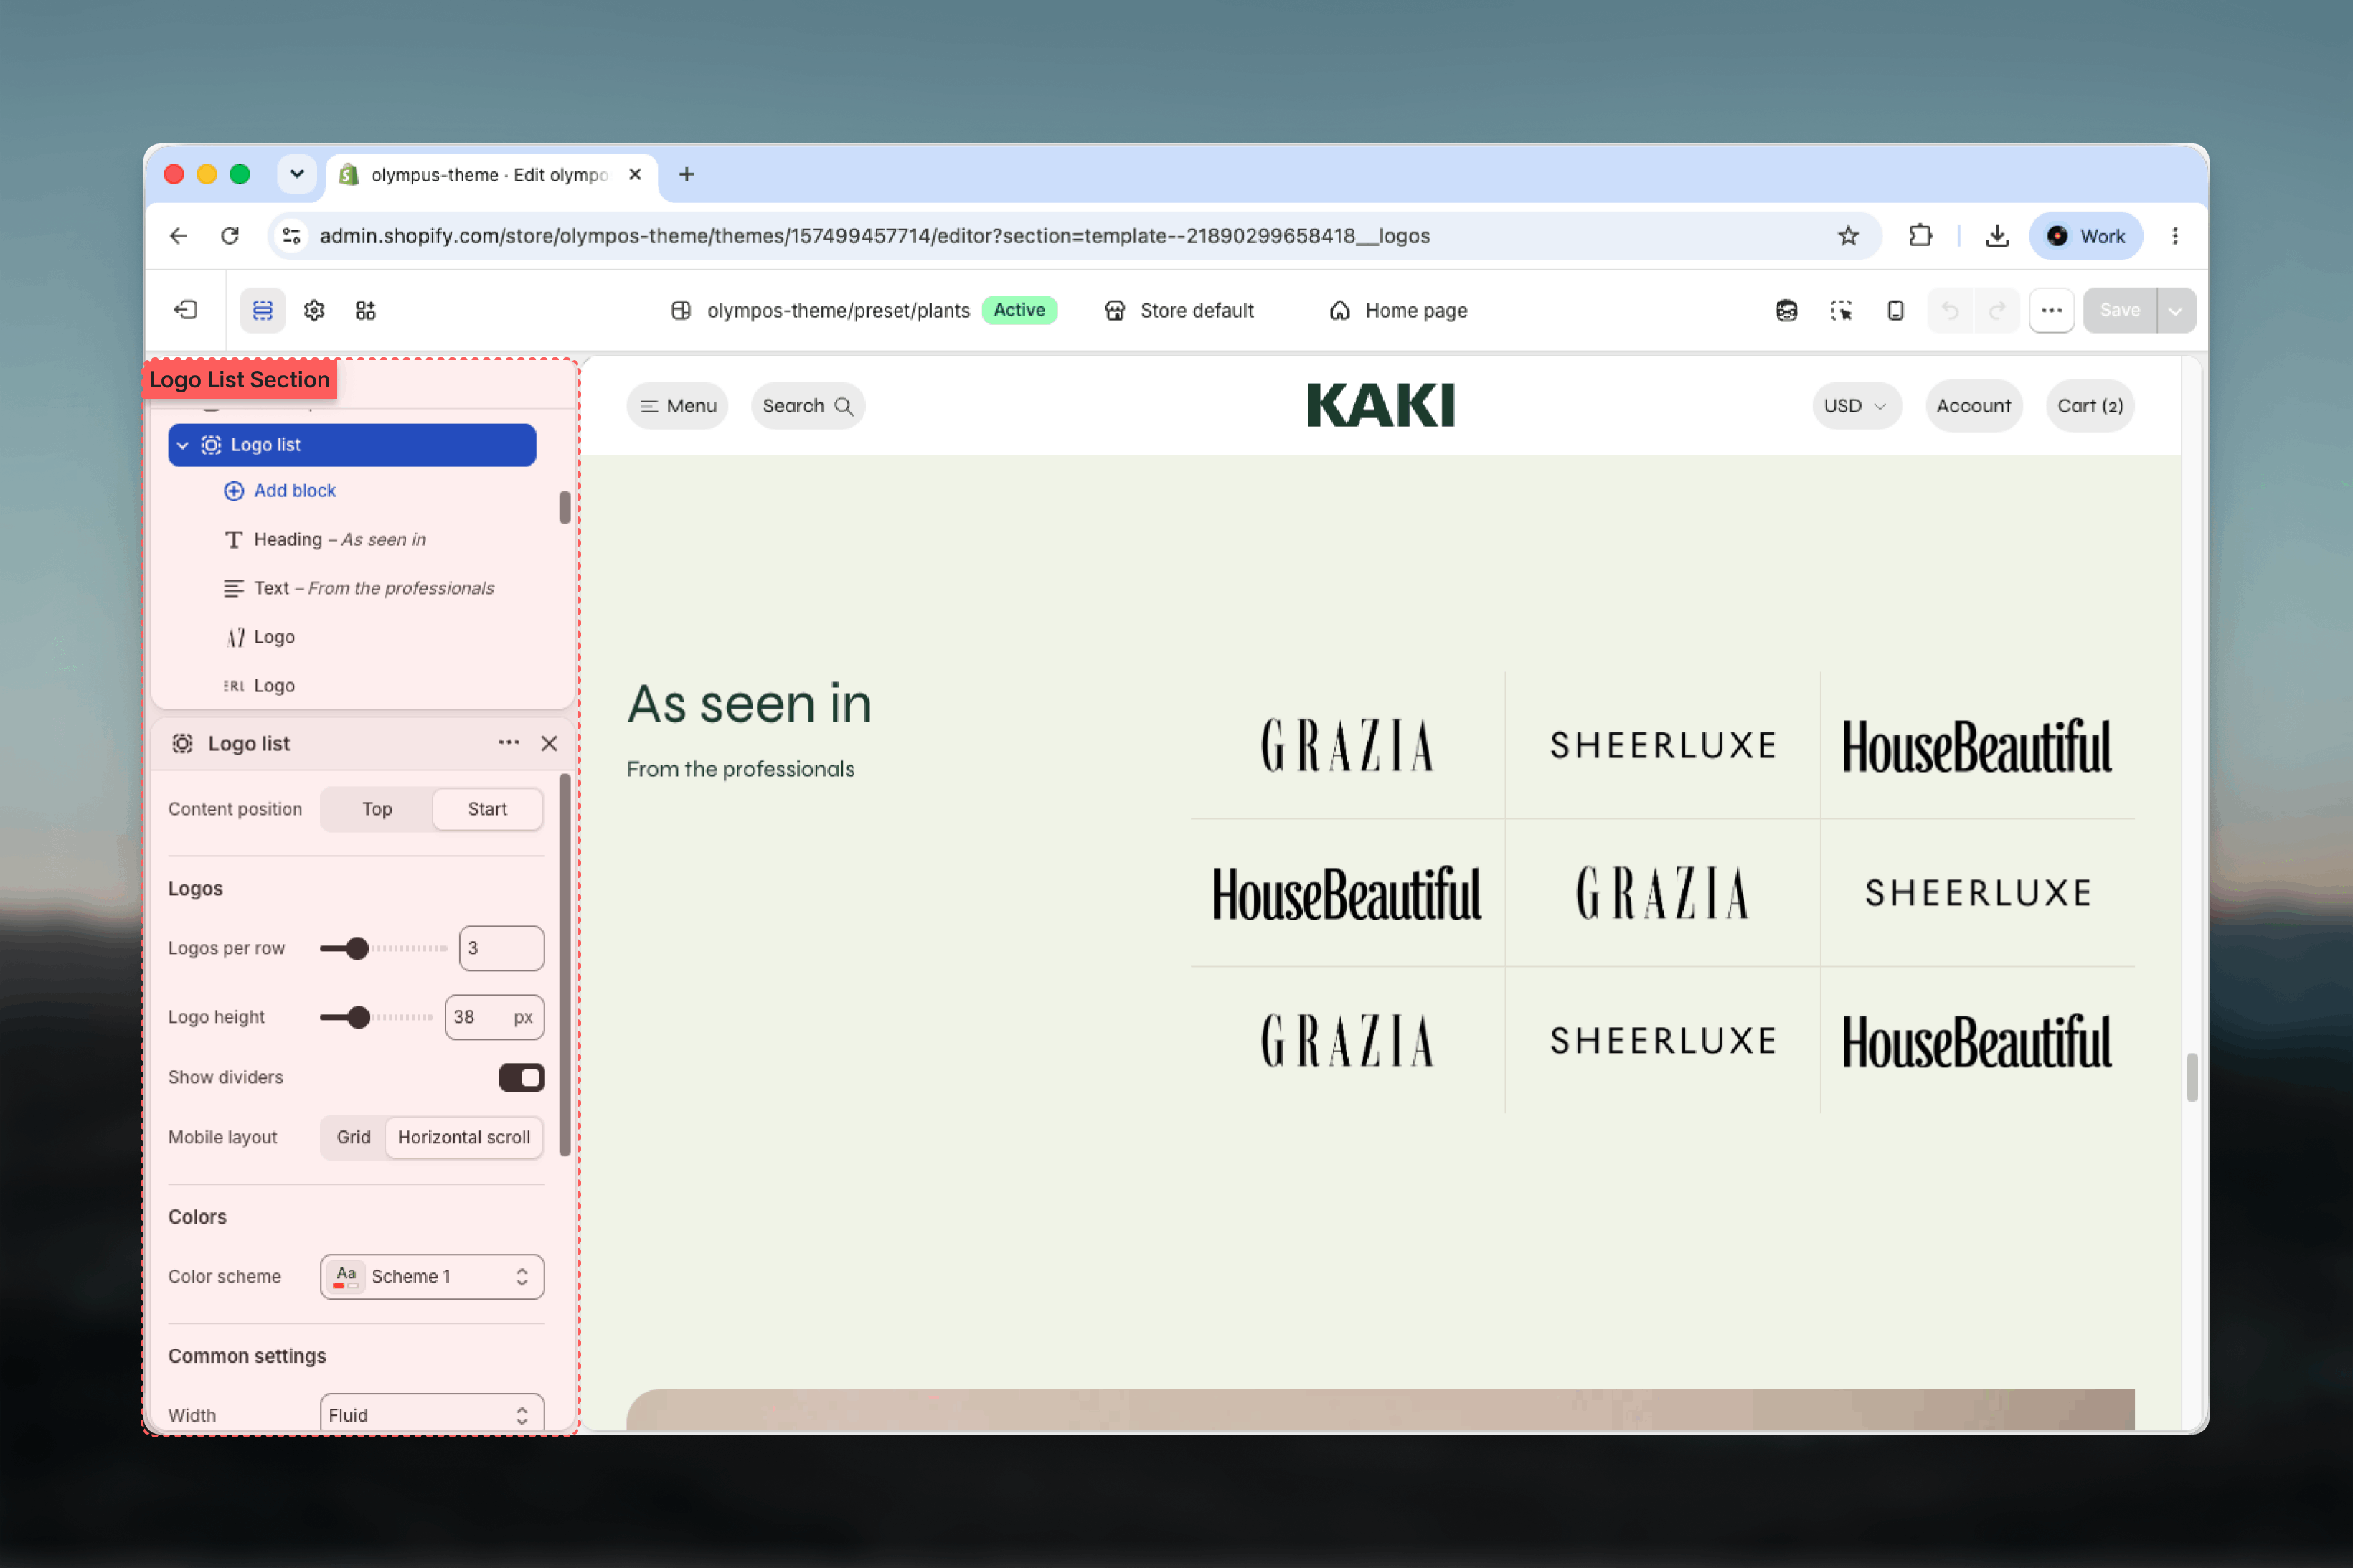
Task: Bookmark this page with star icon
Action: [1848, 236]
